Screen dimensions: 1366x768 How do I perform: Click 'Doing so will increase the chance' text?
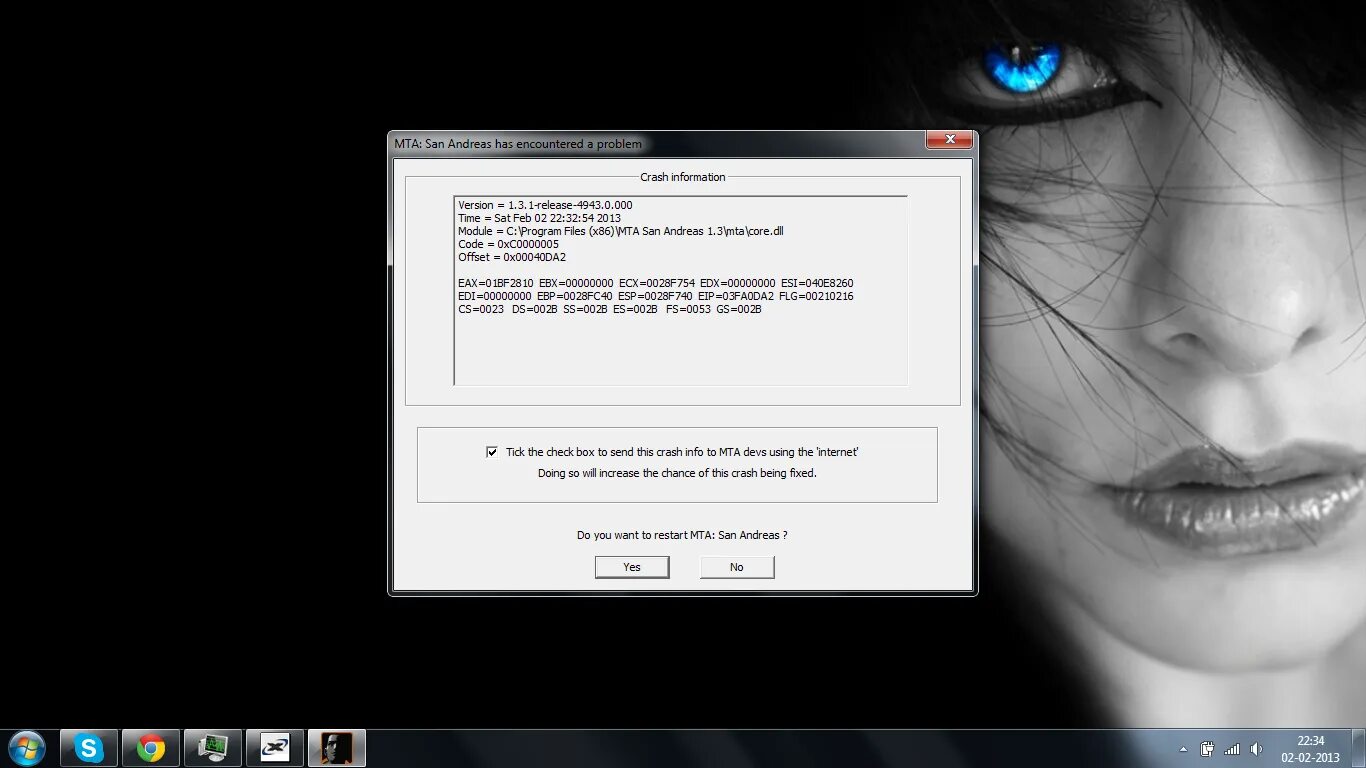pyautogui.click(x=677, y=473)
